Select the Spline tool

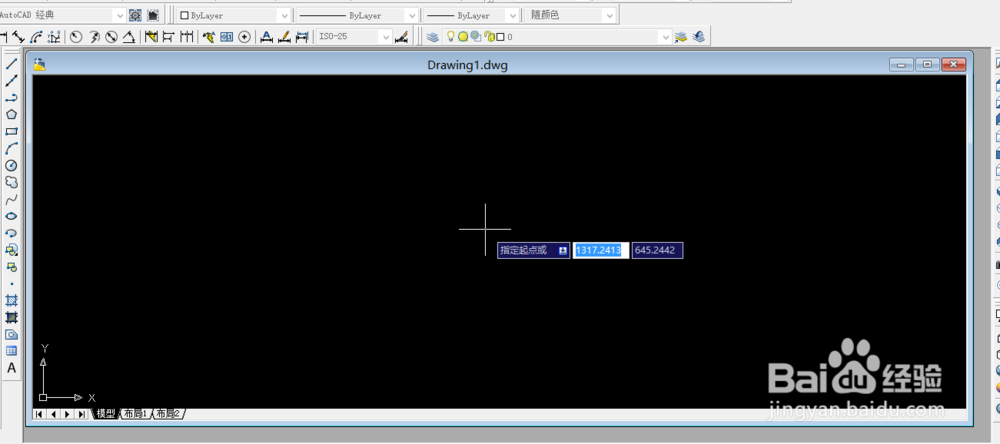[x=11, y=199]
